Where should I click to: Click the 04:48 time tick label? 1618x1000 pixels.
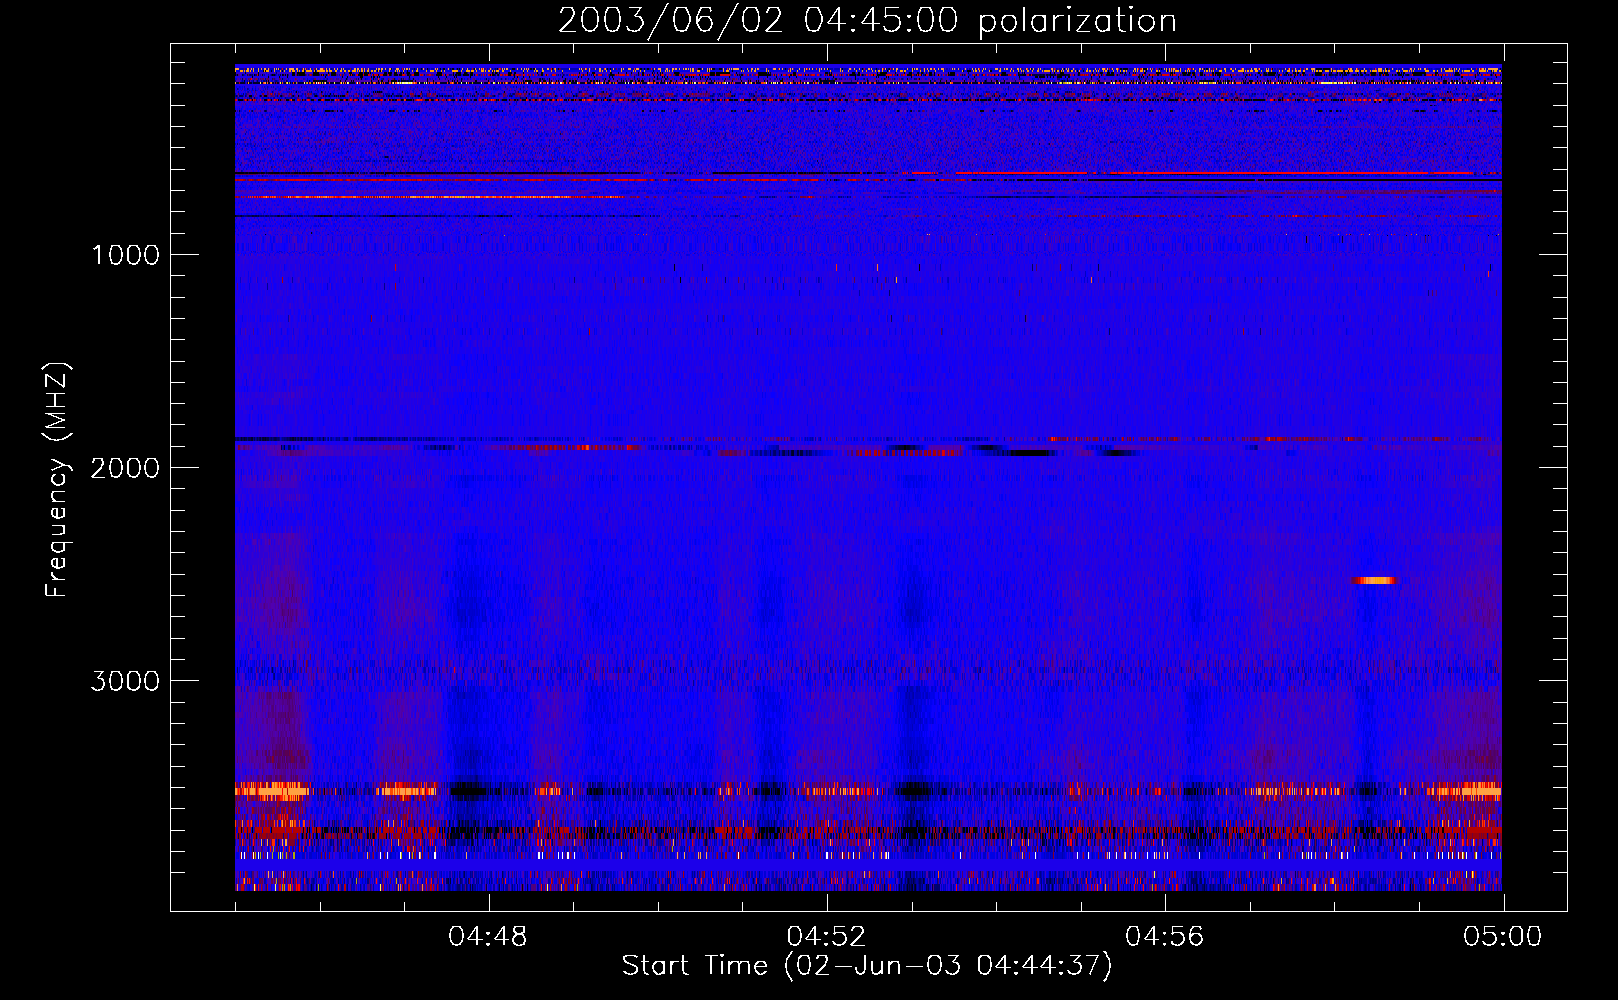point(488,937)
